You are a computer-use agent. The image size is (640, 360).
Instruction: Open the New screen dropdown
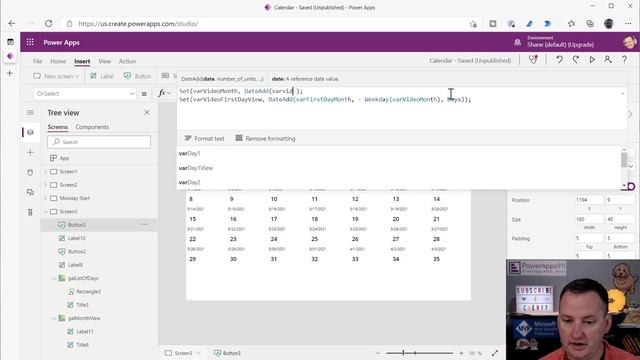click(x=56, y=76)
